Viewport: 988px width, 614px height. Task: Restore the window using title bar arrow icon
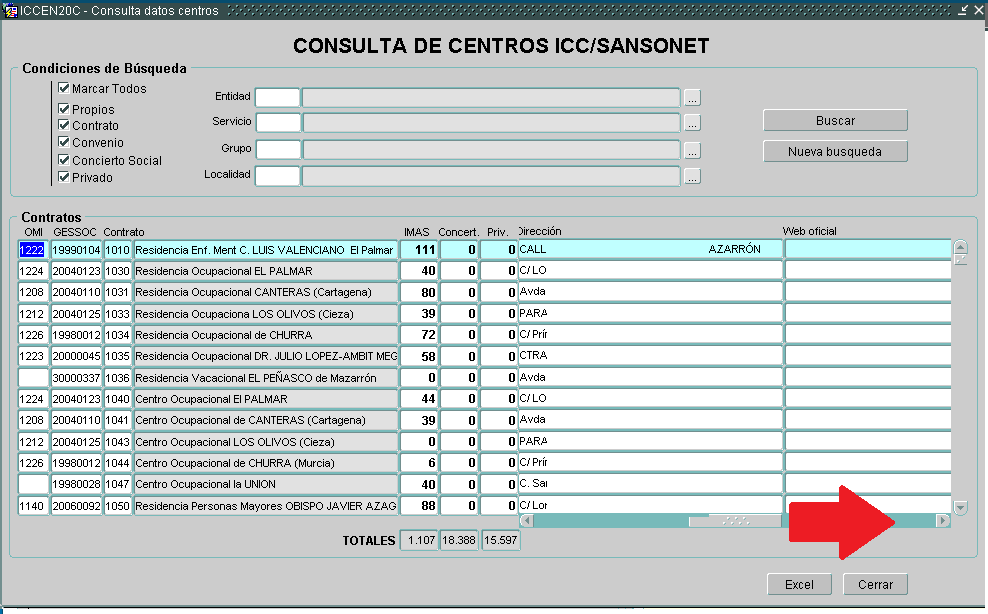963,10
